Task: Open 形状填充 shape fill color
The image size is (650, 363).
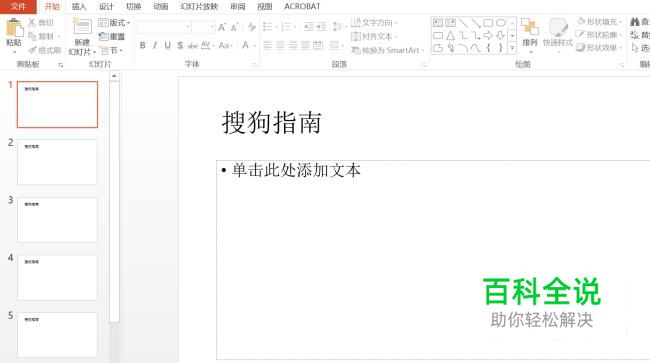Action: [599, 22]
